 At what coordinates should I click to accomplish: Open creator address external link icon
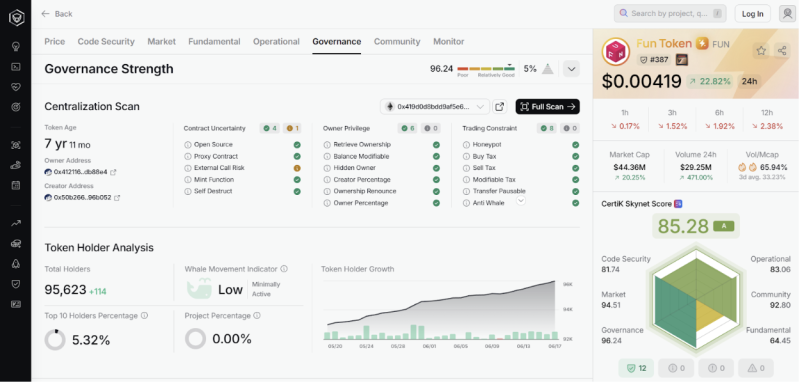pyautogui.click(x=117, y=198)
